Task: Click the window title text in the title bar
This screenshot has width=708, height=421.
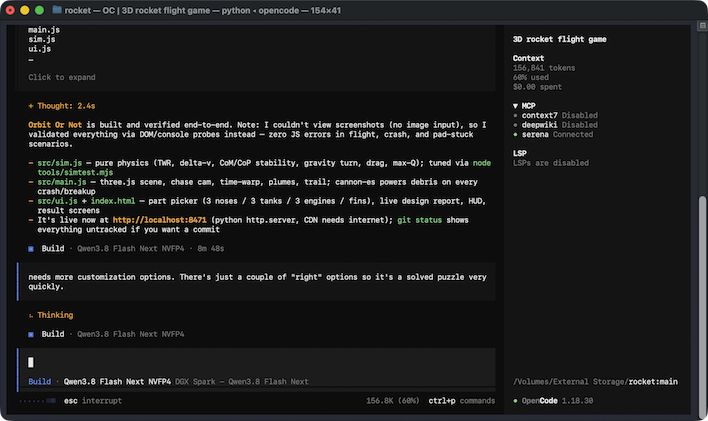Action: coord(203,10)
